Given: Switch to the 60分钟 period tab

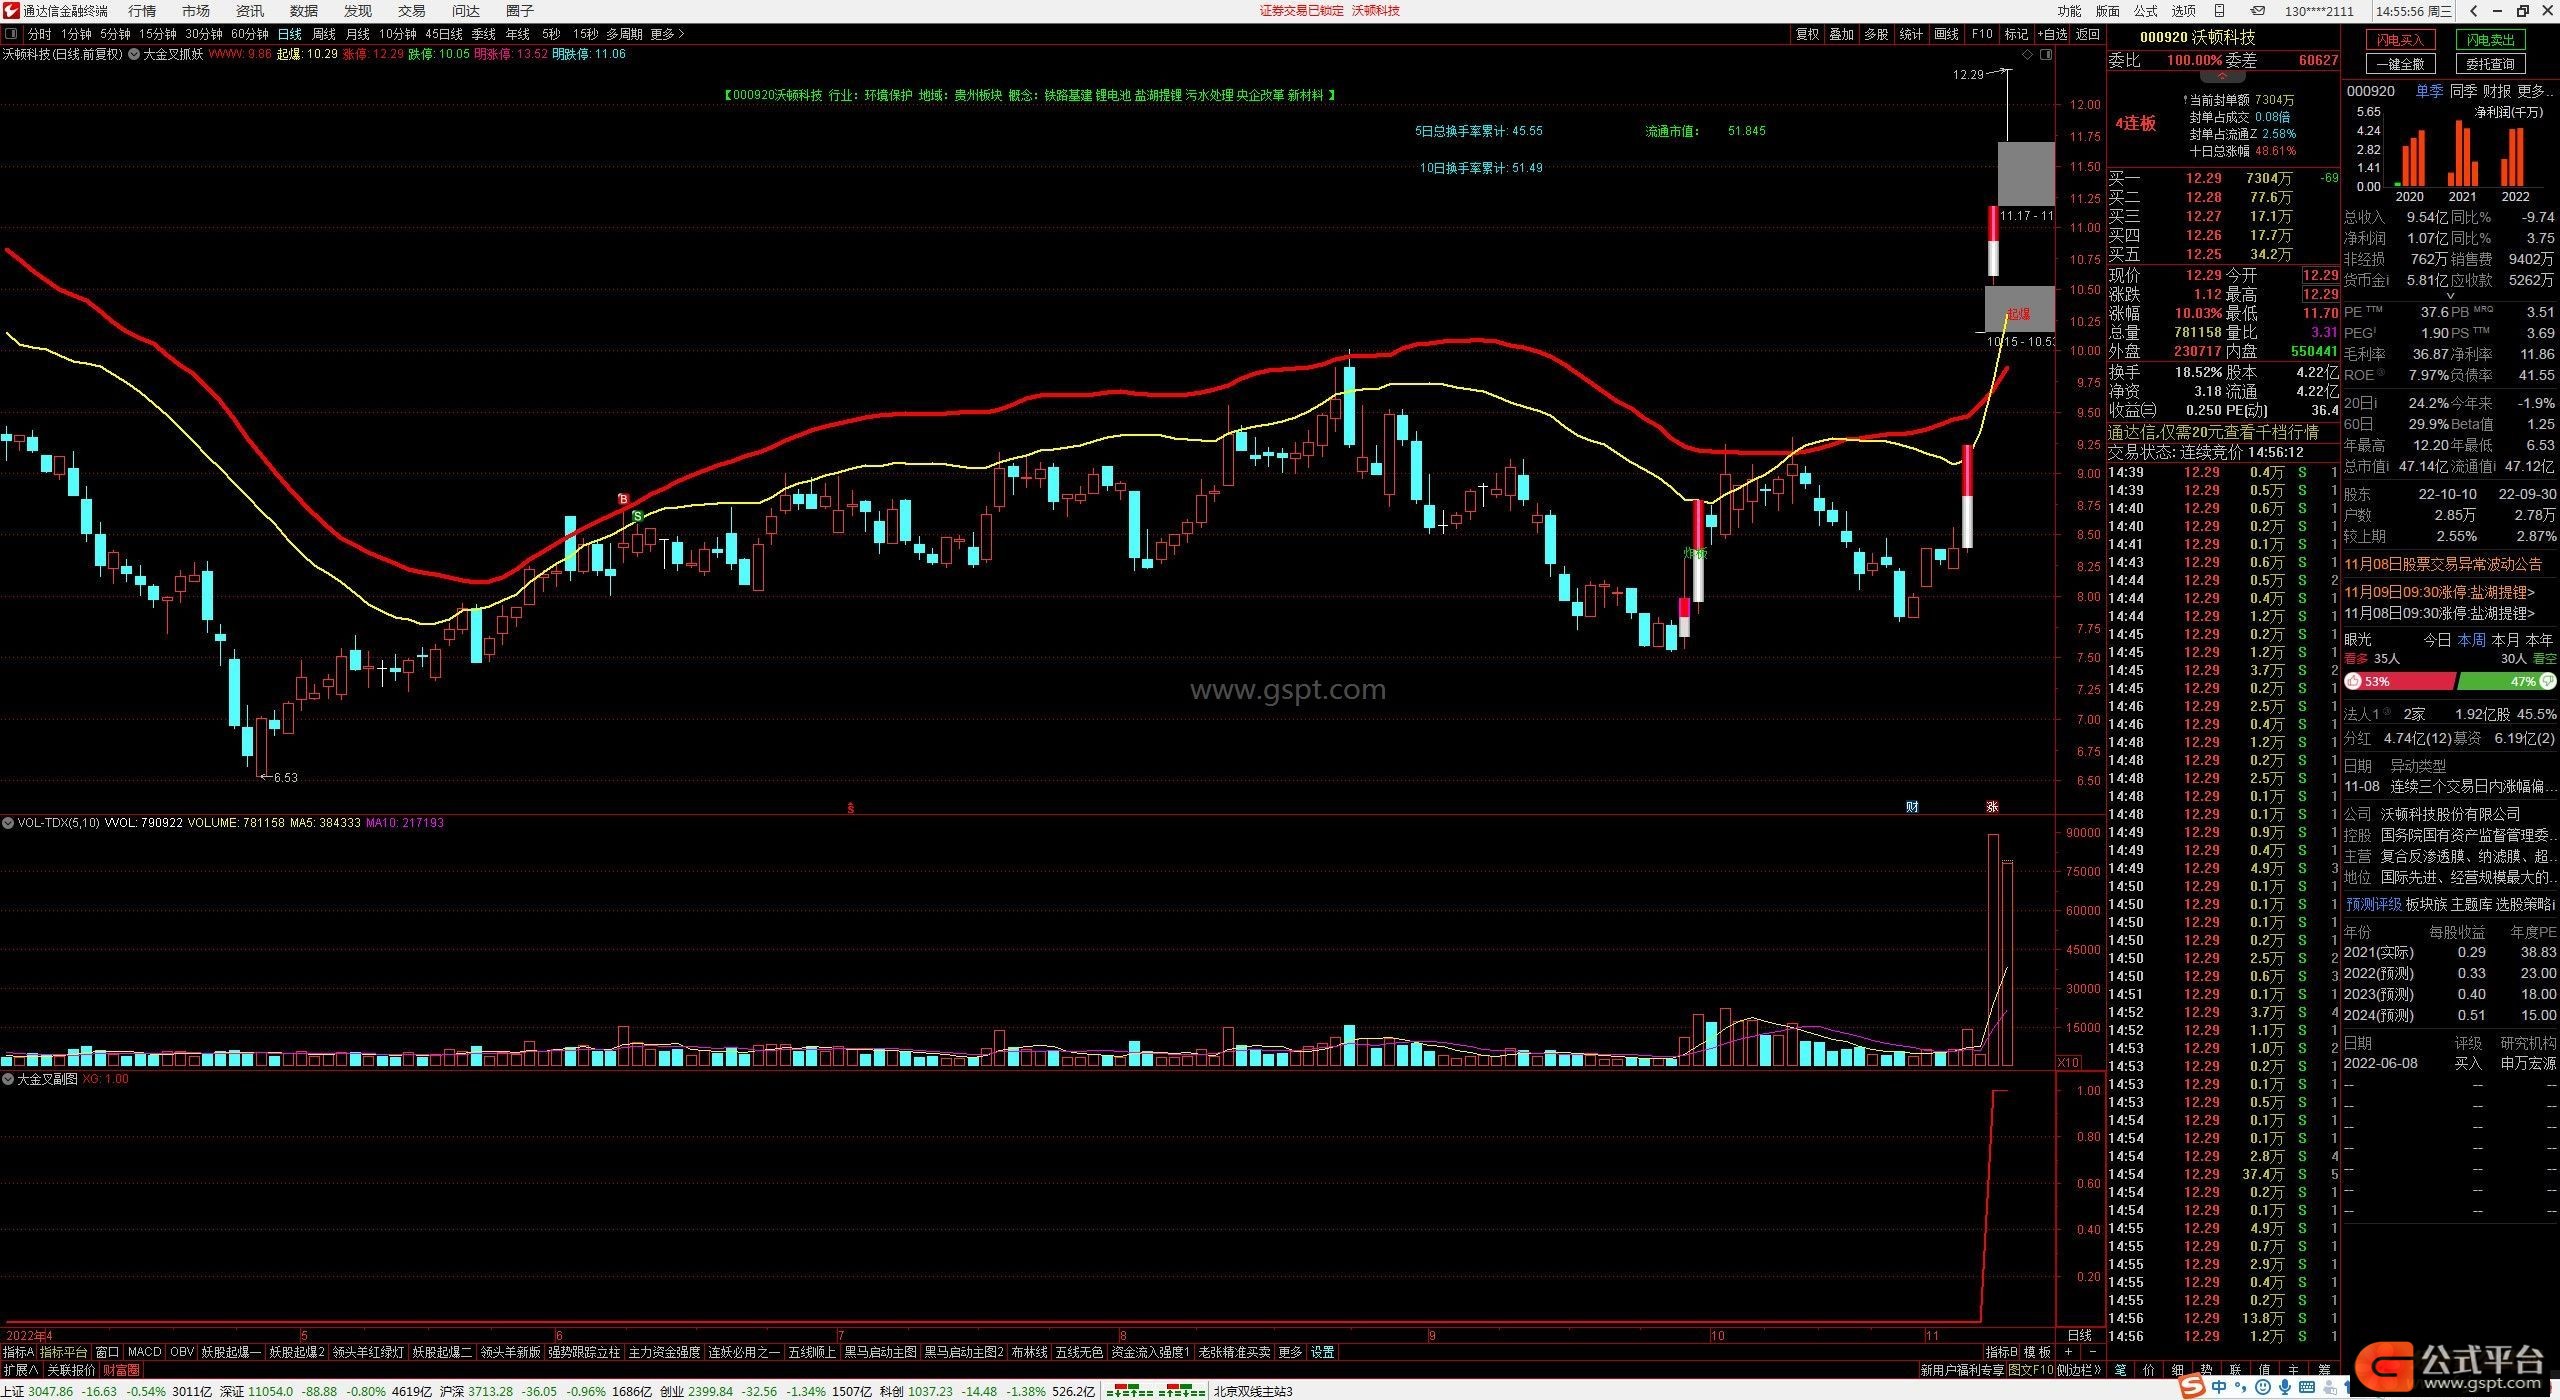Looking at the screenshot, I should 250,34.
